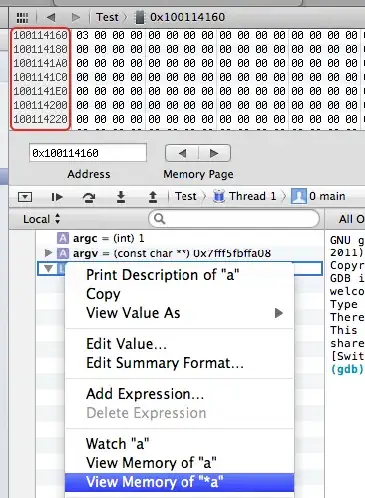The image size is (365, 498).
Task: Select Thread 1 in the debug bar
Action: point(252,196)
